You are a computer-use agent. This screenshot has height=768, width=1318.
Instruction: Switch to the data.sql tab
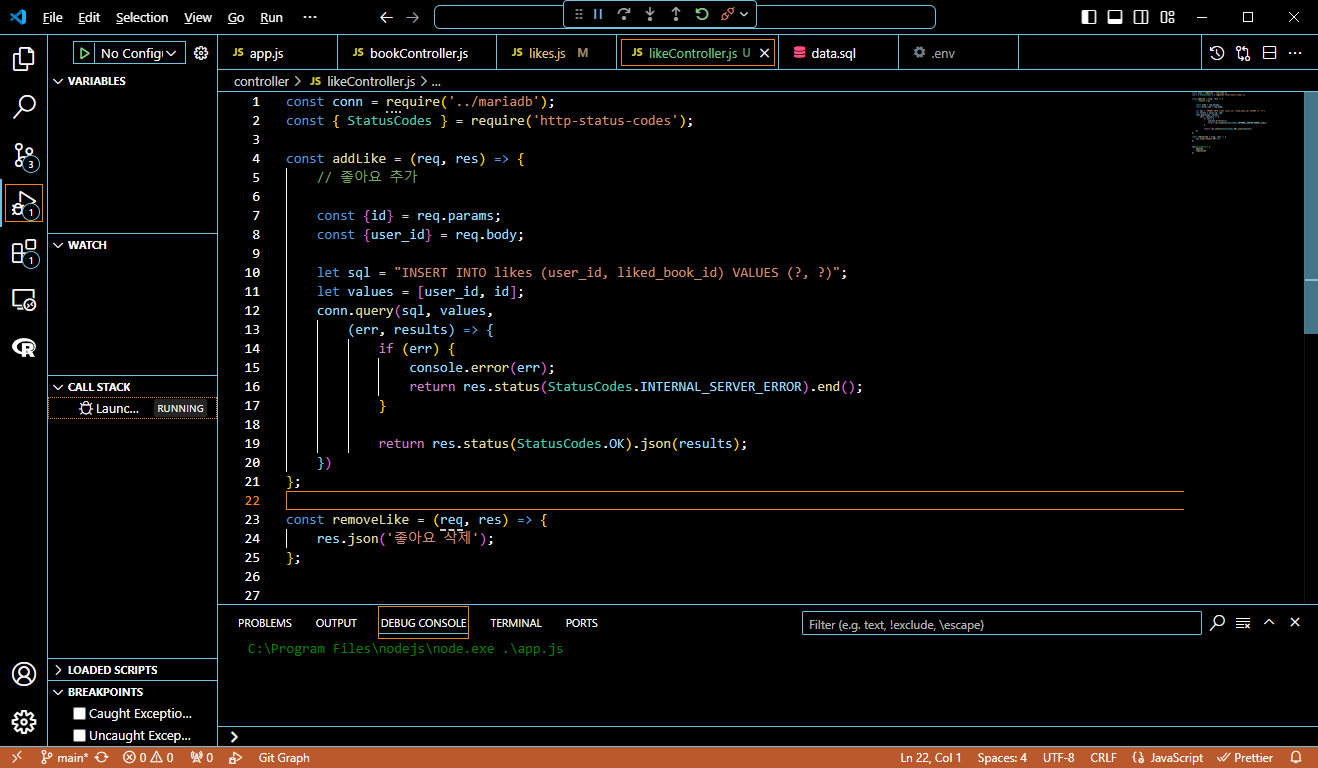click(838, 53)
